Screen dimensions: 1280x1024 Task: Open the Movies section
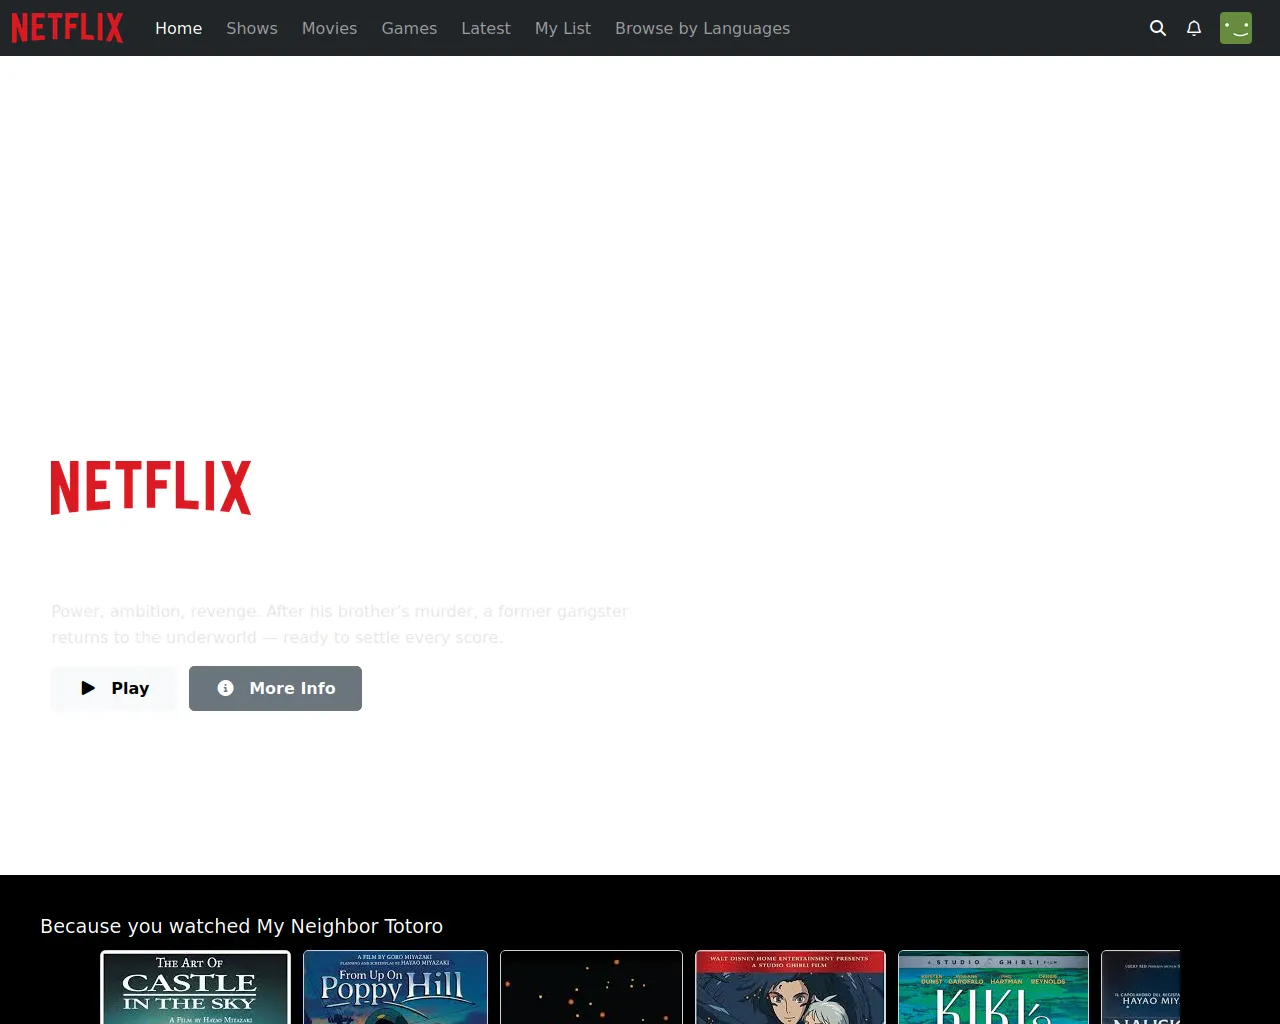(x=329, y=28)
